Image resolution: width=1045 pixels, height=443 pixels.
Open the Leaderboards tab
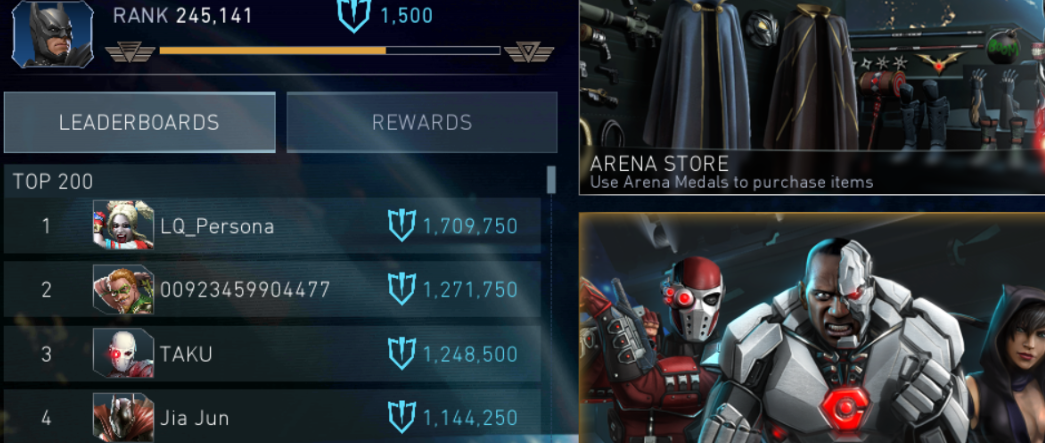pos(139,122)
